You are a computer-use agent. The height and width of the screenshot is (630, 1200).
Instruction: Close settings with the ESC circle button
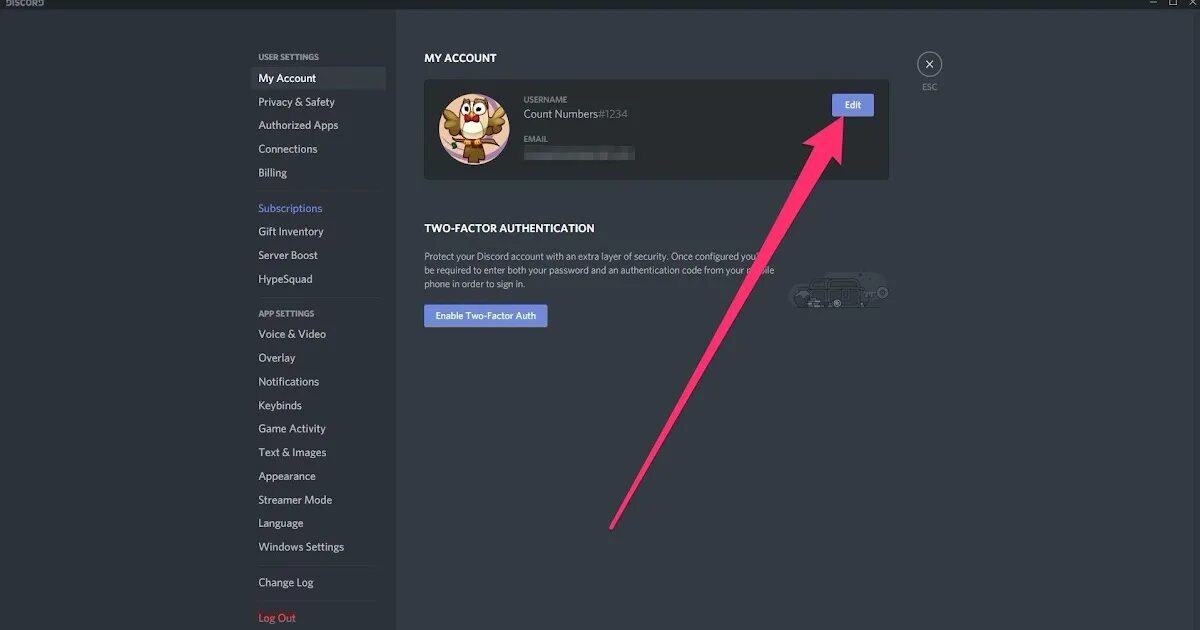929,65
